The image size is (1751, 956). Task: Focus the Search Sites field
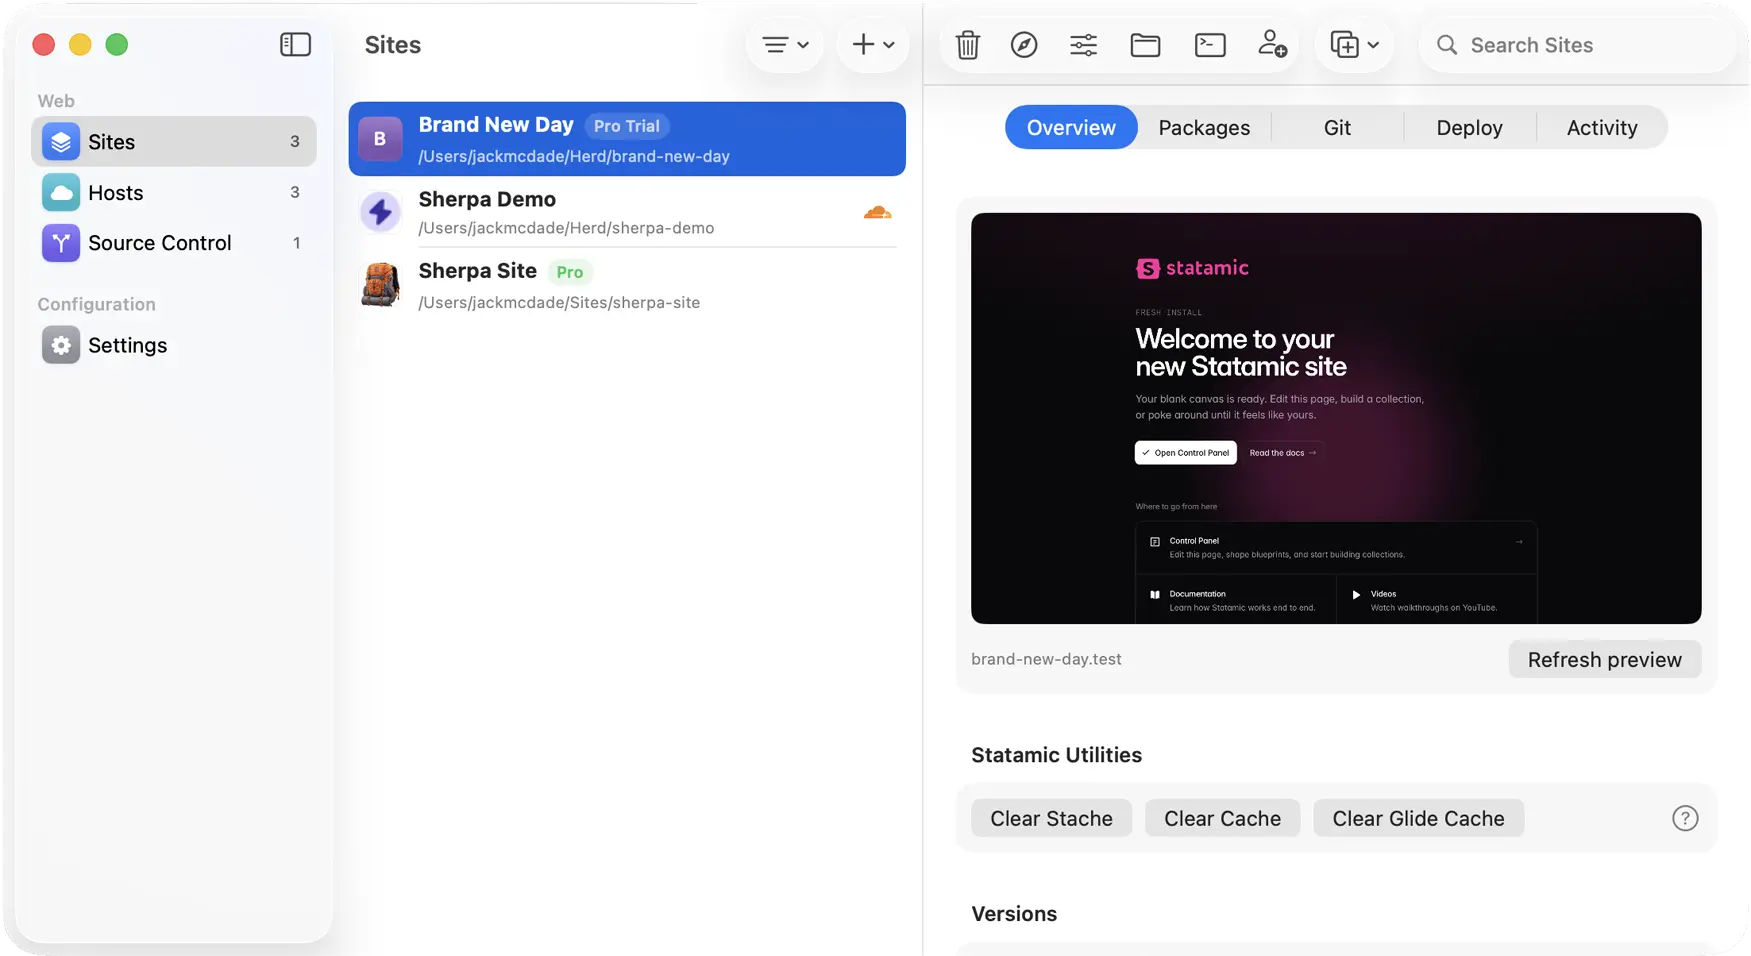pos(1577,45)
